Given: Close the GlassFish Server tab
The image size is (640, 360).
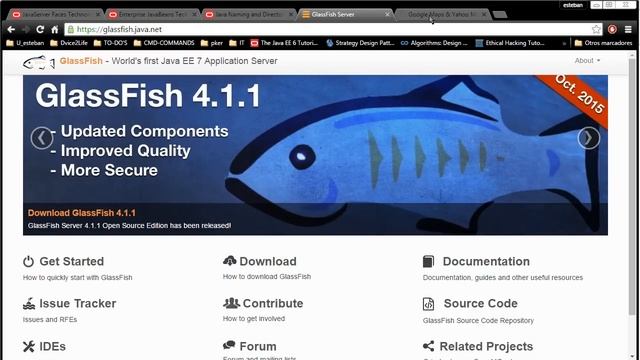Looking at the screenshot, I should pos(387,14).
